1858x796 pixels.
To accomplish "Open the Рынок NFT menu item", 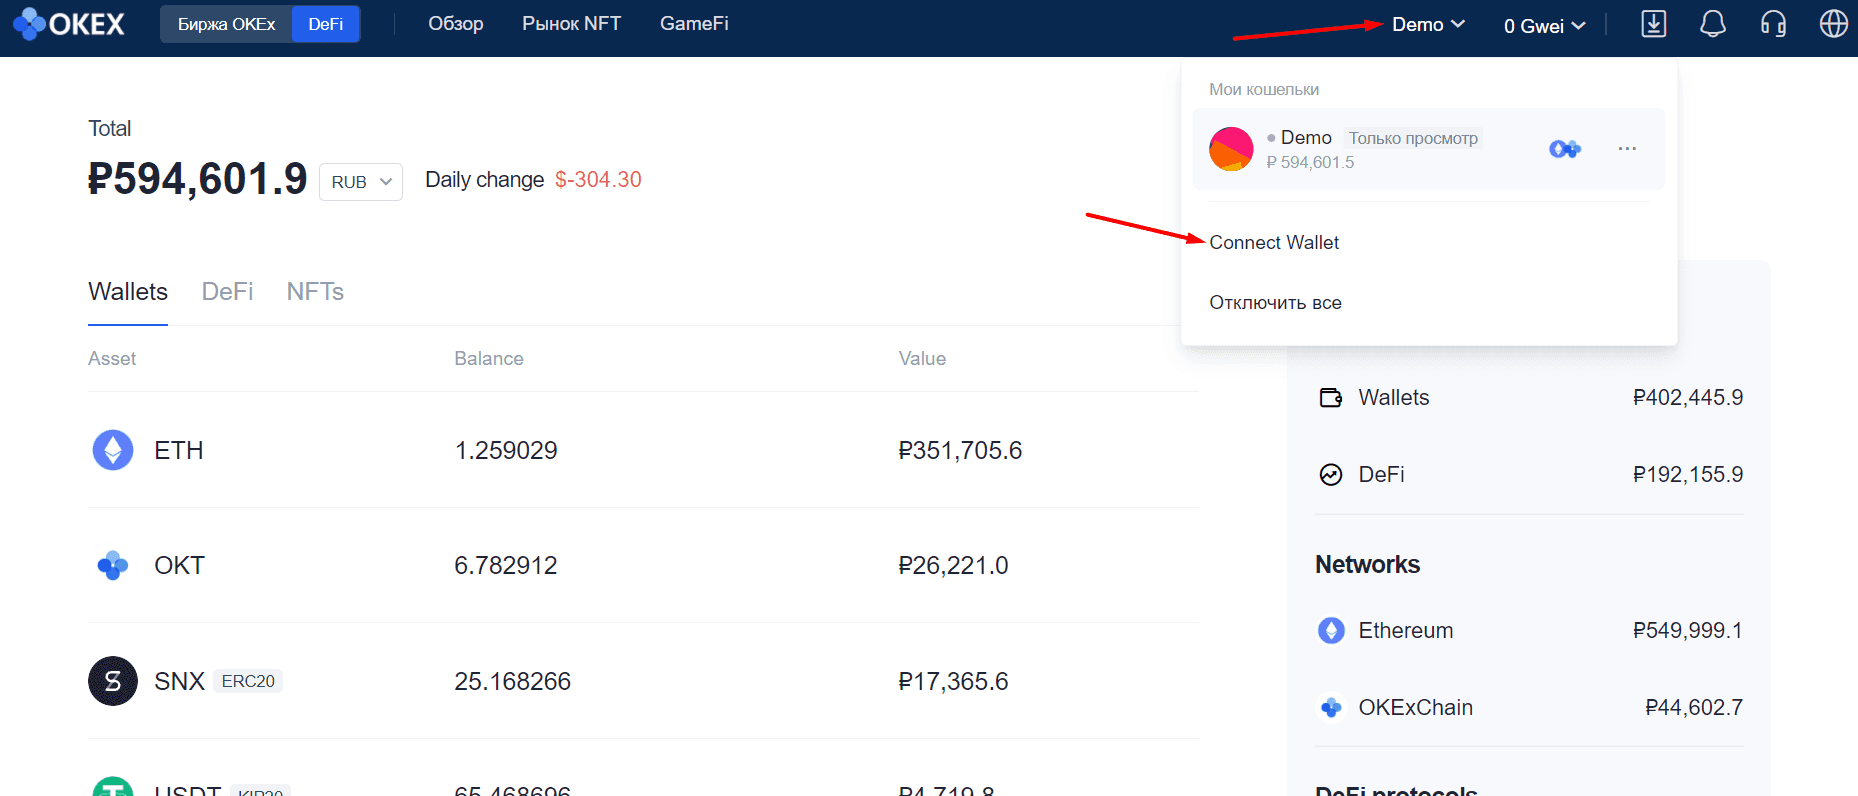I will click(571, 23).
